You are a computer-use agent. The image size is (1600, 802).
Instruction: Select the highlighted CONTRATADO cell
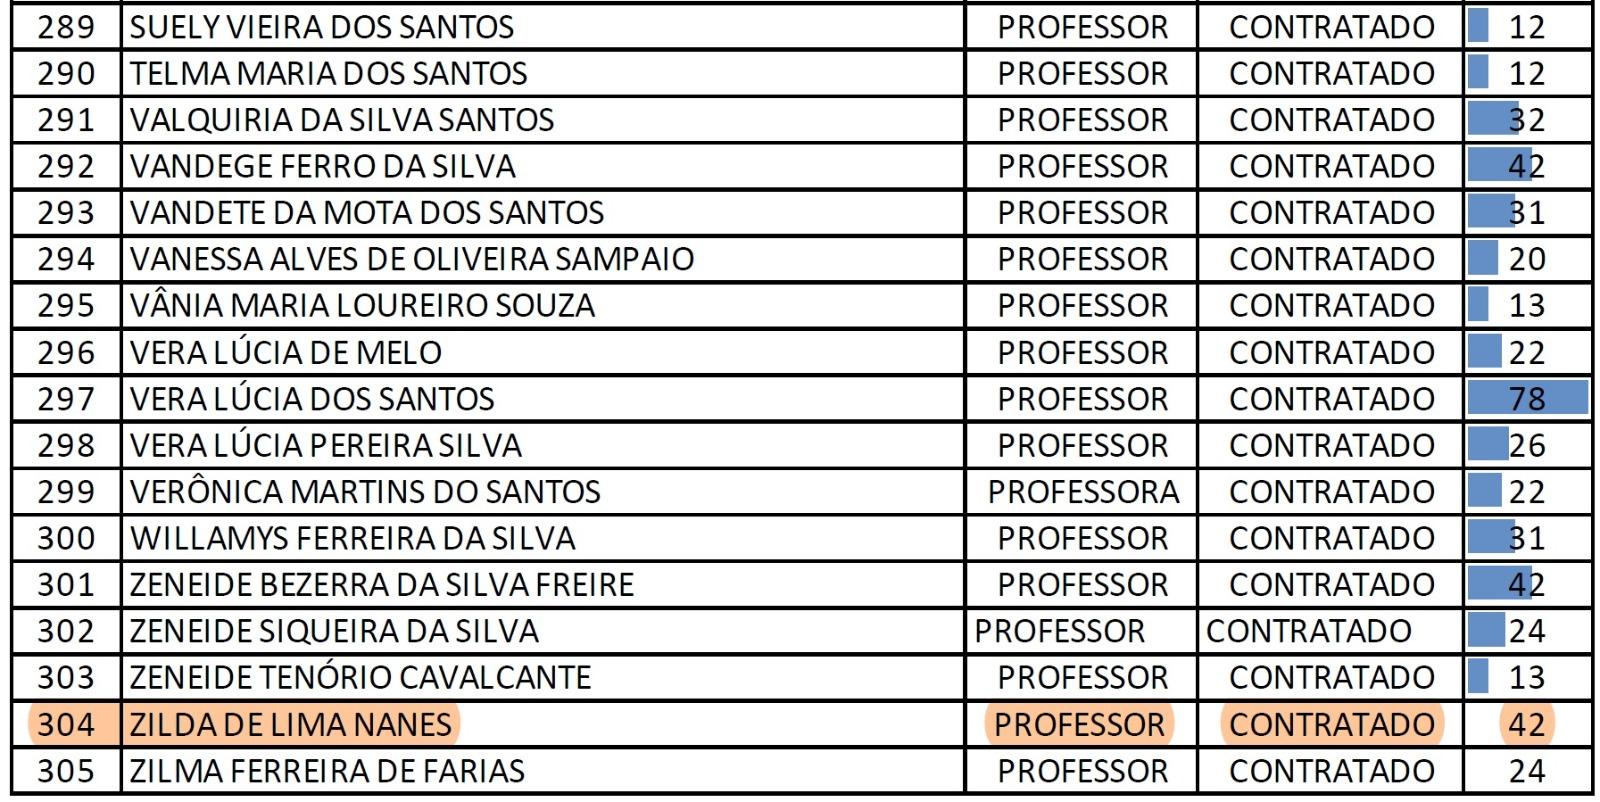tap(1332, 724)
